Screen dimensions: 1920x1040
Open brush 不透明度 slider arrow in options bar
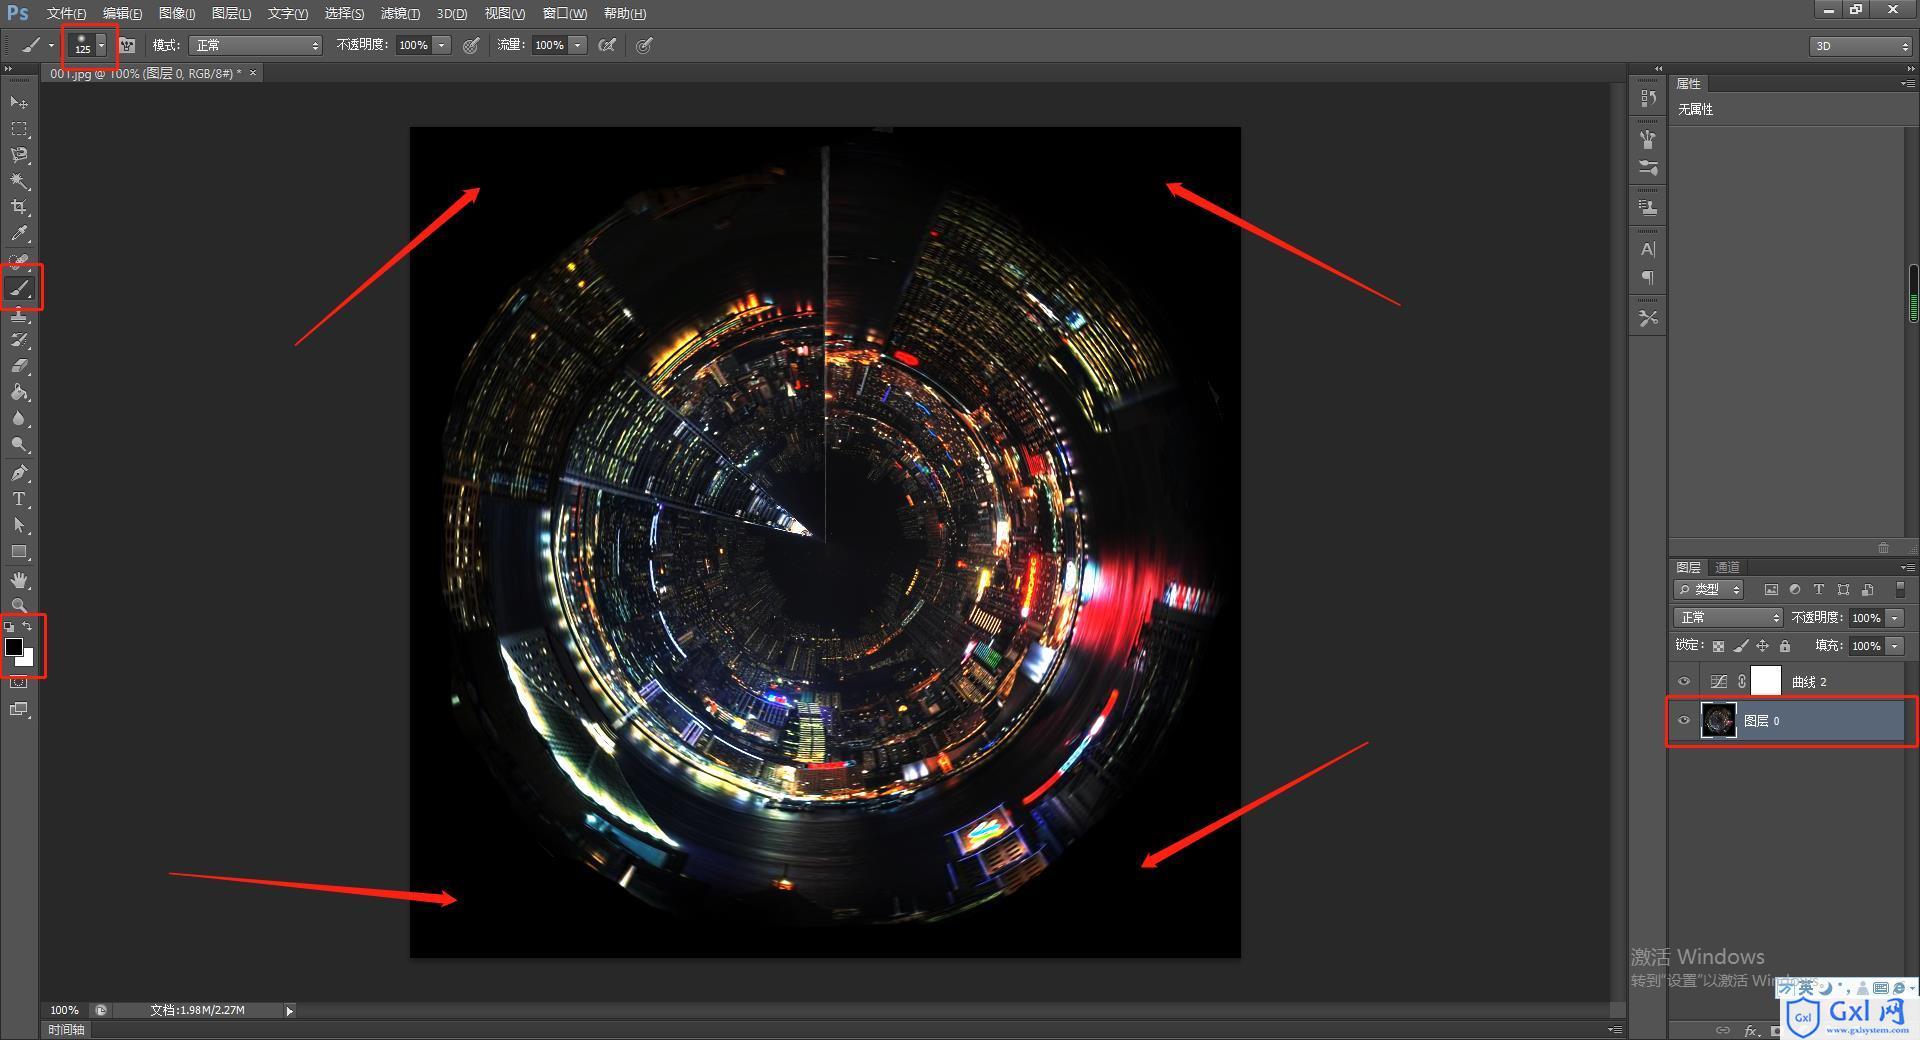(x=441, y=45)
